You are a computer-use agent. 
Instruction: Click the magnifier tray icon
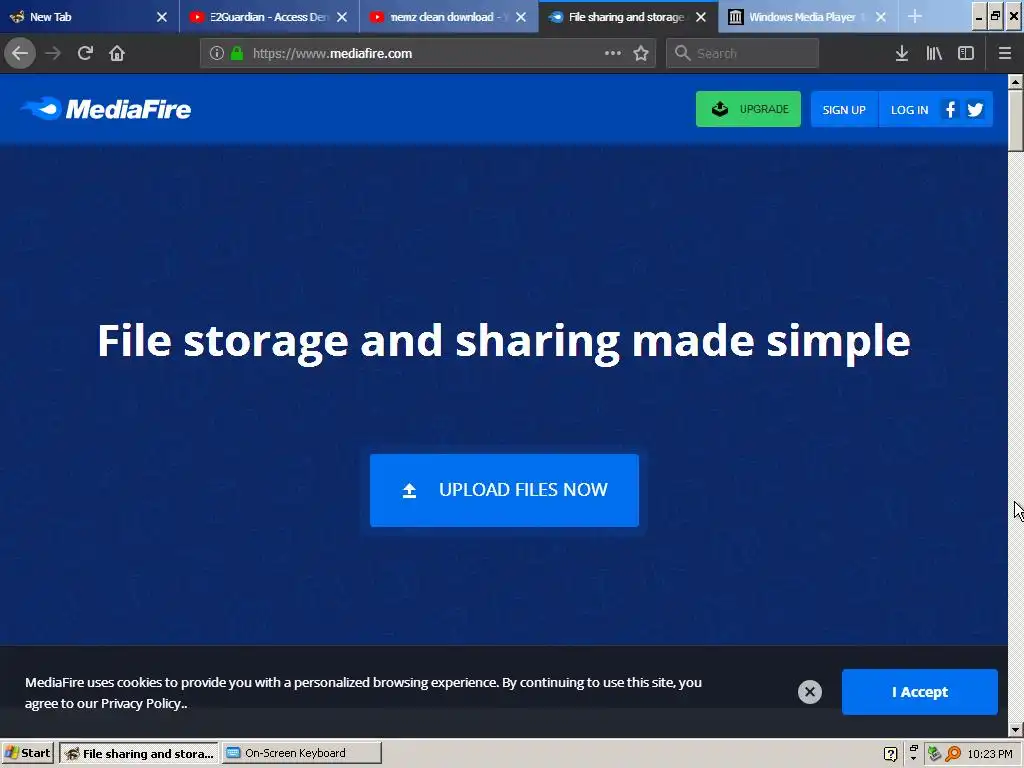953,754
